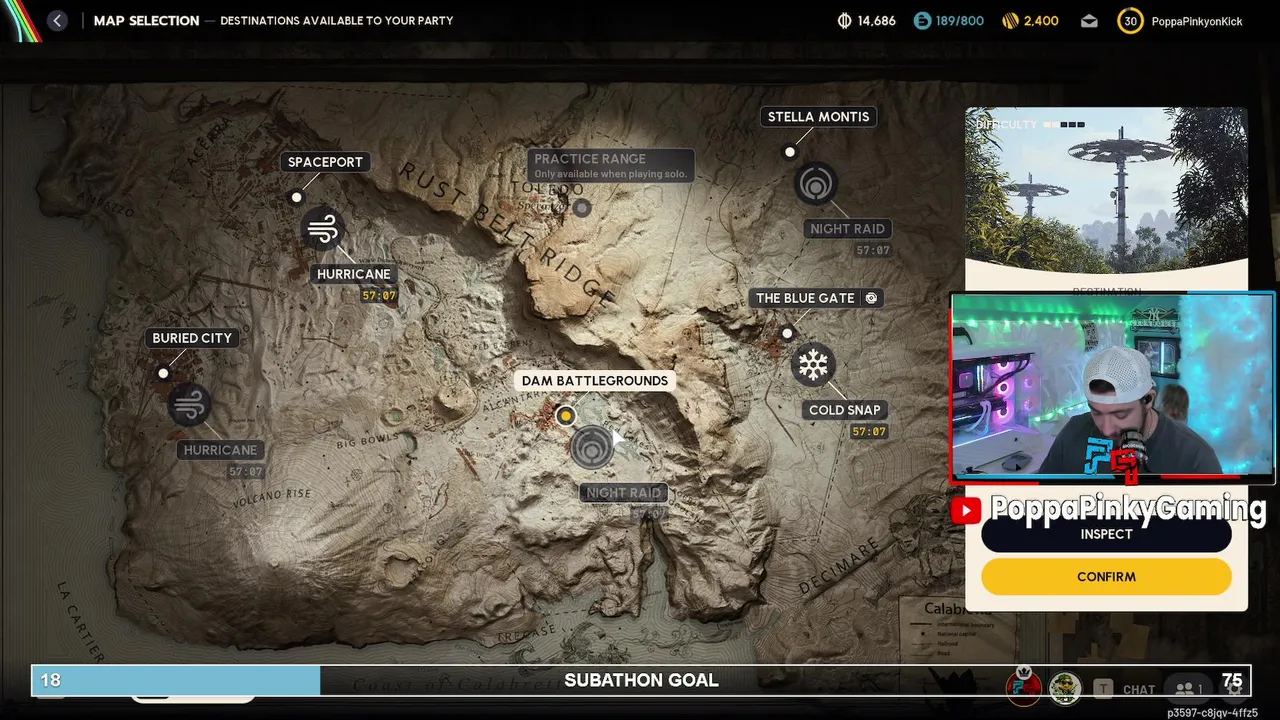Click the Practice Range label
This screenshot has height=720, width=1280.
[610, 165]
